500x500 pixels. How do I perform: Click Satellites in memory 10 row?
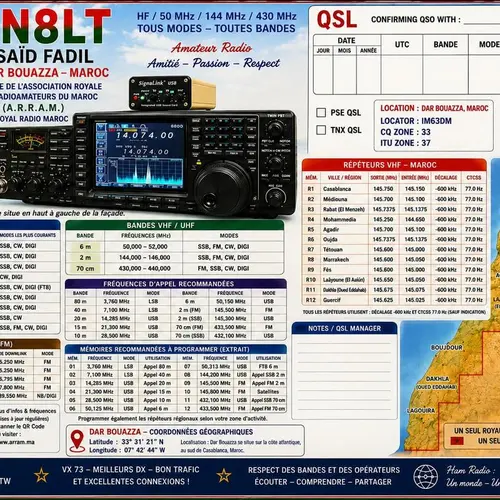click(x=268, y=392)
